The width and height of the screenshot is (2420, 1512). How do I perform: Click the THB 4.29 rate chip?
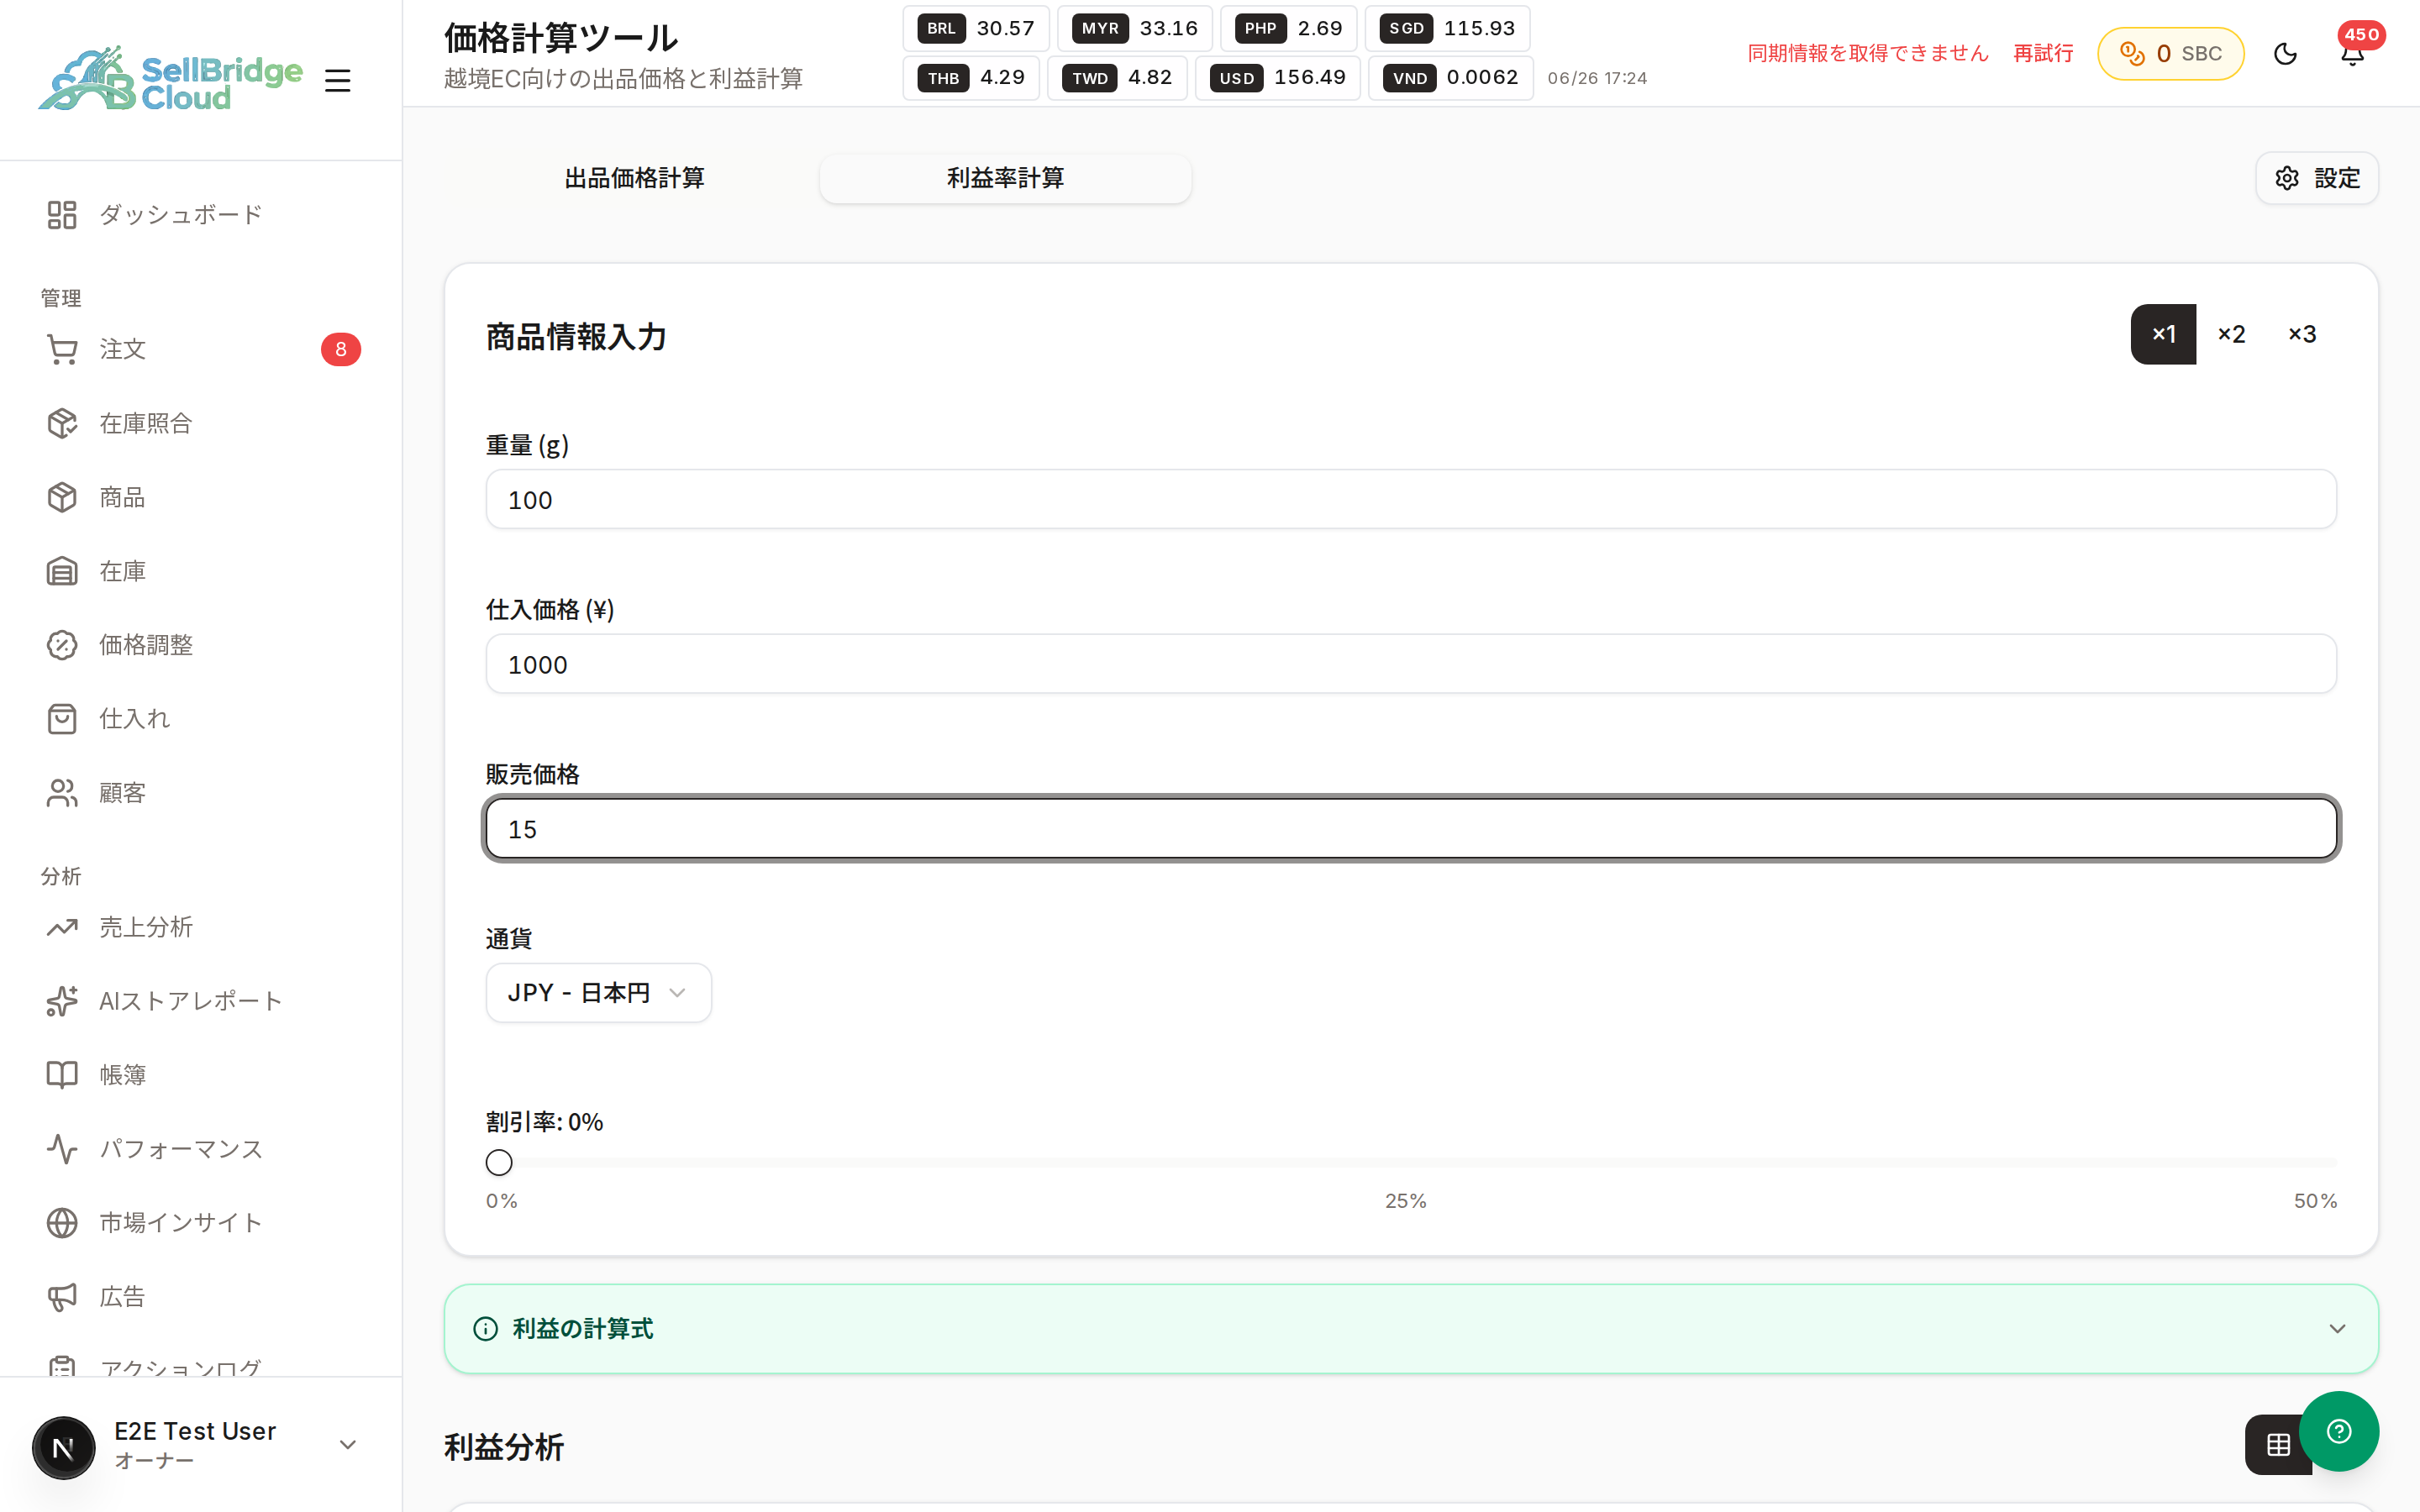(x=972, y=78)
